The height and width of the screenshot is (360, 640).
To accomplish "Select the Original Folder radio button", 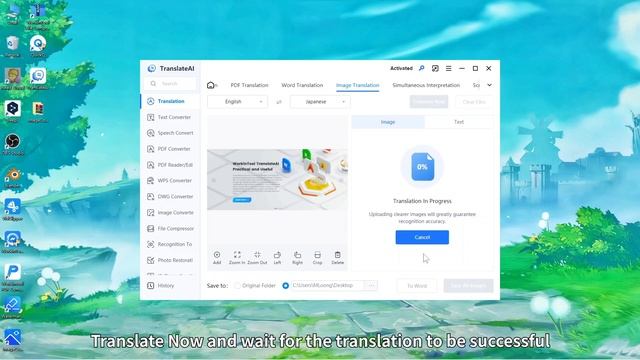I will [x=238, y=285].
